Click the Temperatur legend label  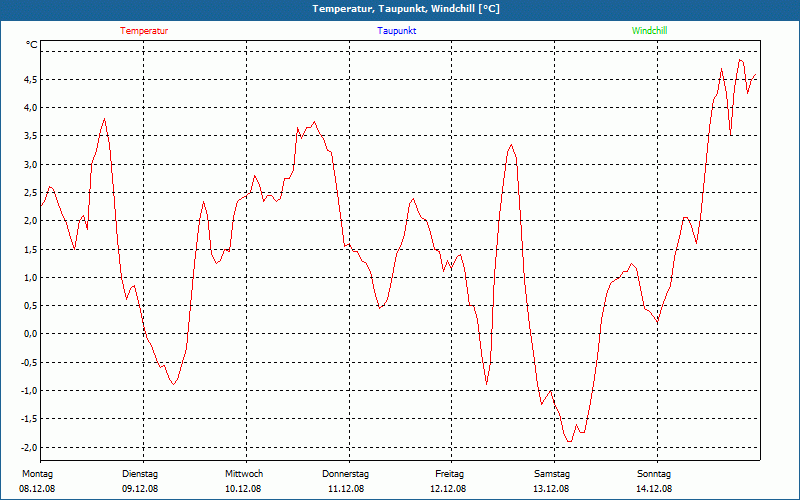(144, 31)
